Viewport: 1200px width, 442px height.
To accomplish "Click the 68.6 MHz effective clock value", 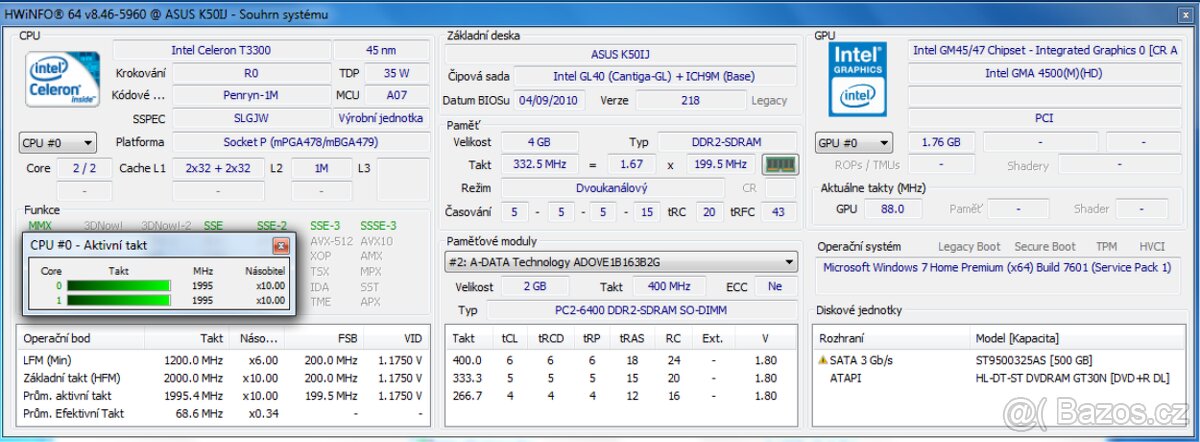I will (200, 413).
